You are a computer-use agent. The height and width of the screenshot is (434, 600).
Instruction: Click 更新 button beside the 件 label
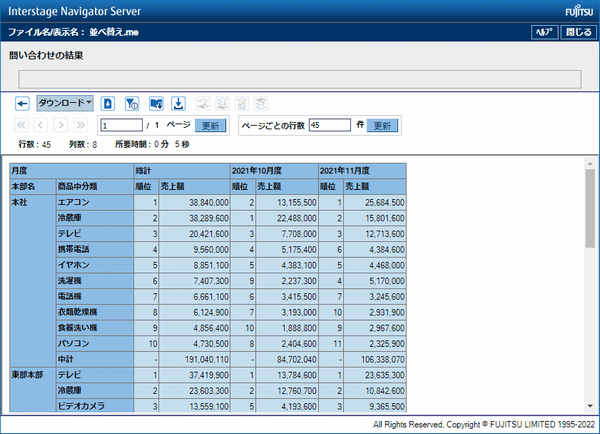[382, 125]
